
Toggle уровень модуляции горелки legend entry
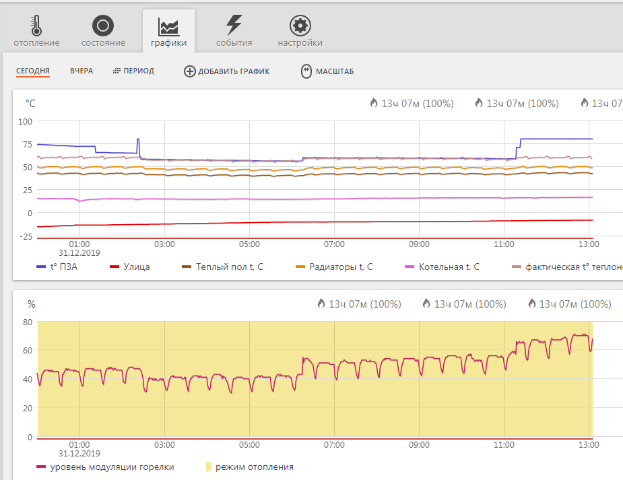point(105,467)
